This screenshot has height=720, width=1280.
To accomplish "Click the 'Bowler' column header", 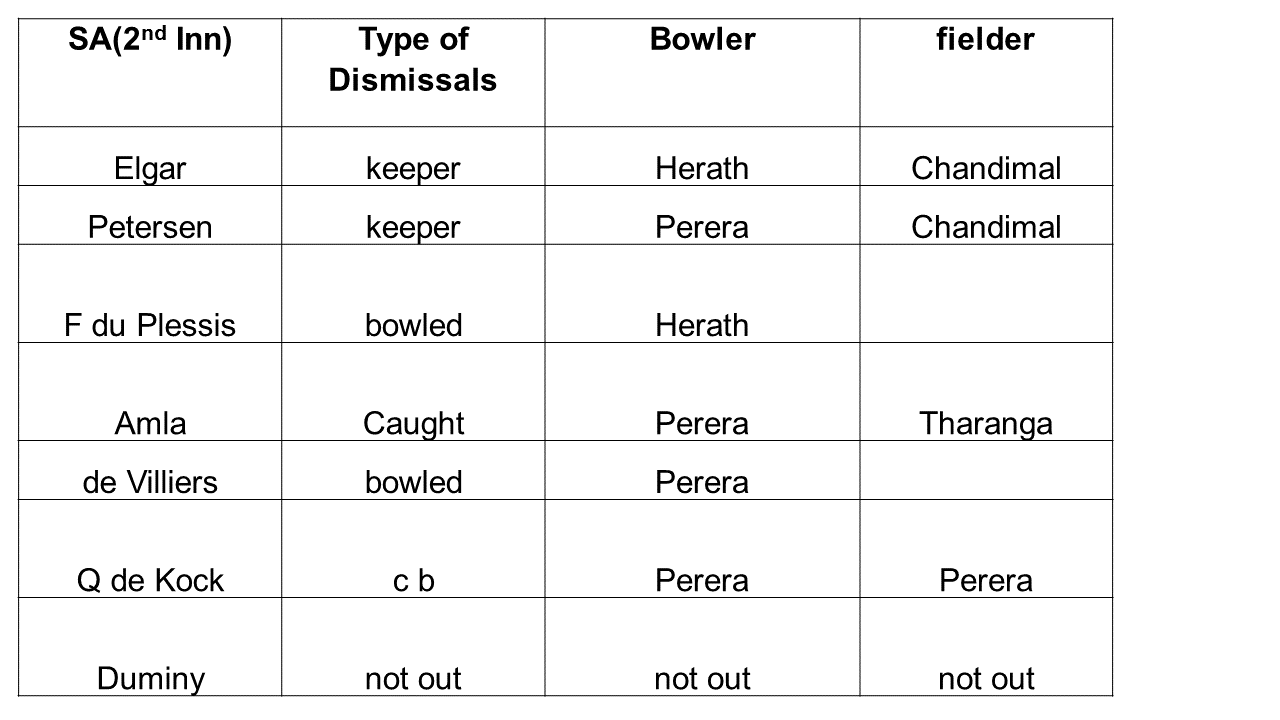I will [702, 40].
